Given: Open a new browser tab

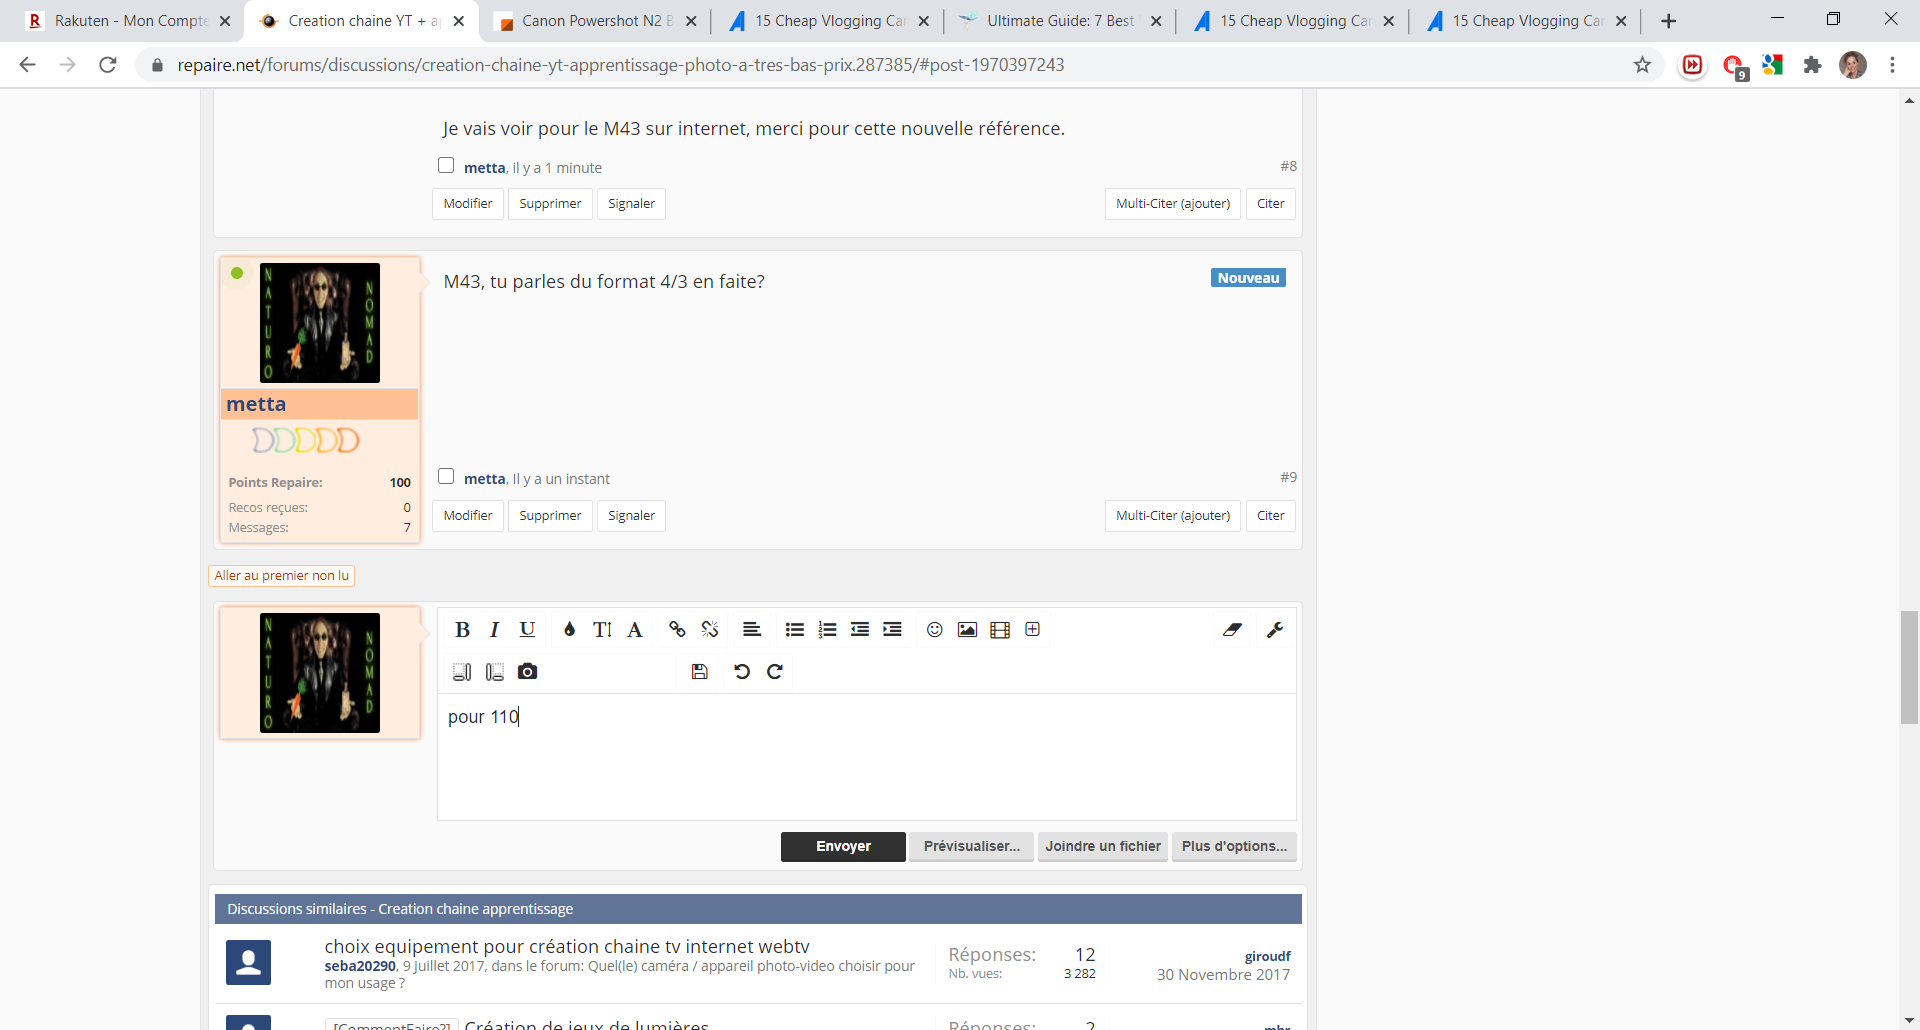Looking at the screenshot, I should [x=1668, y=21].
